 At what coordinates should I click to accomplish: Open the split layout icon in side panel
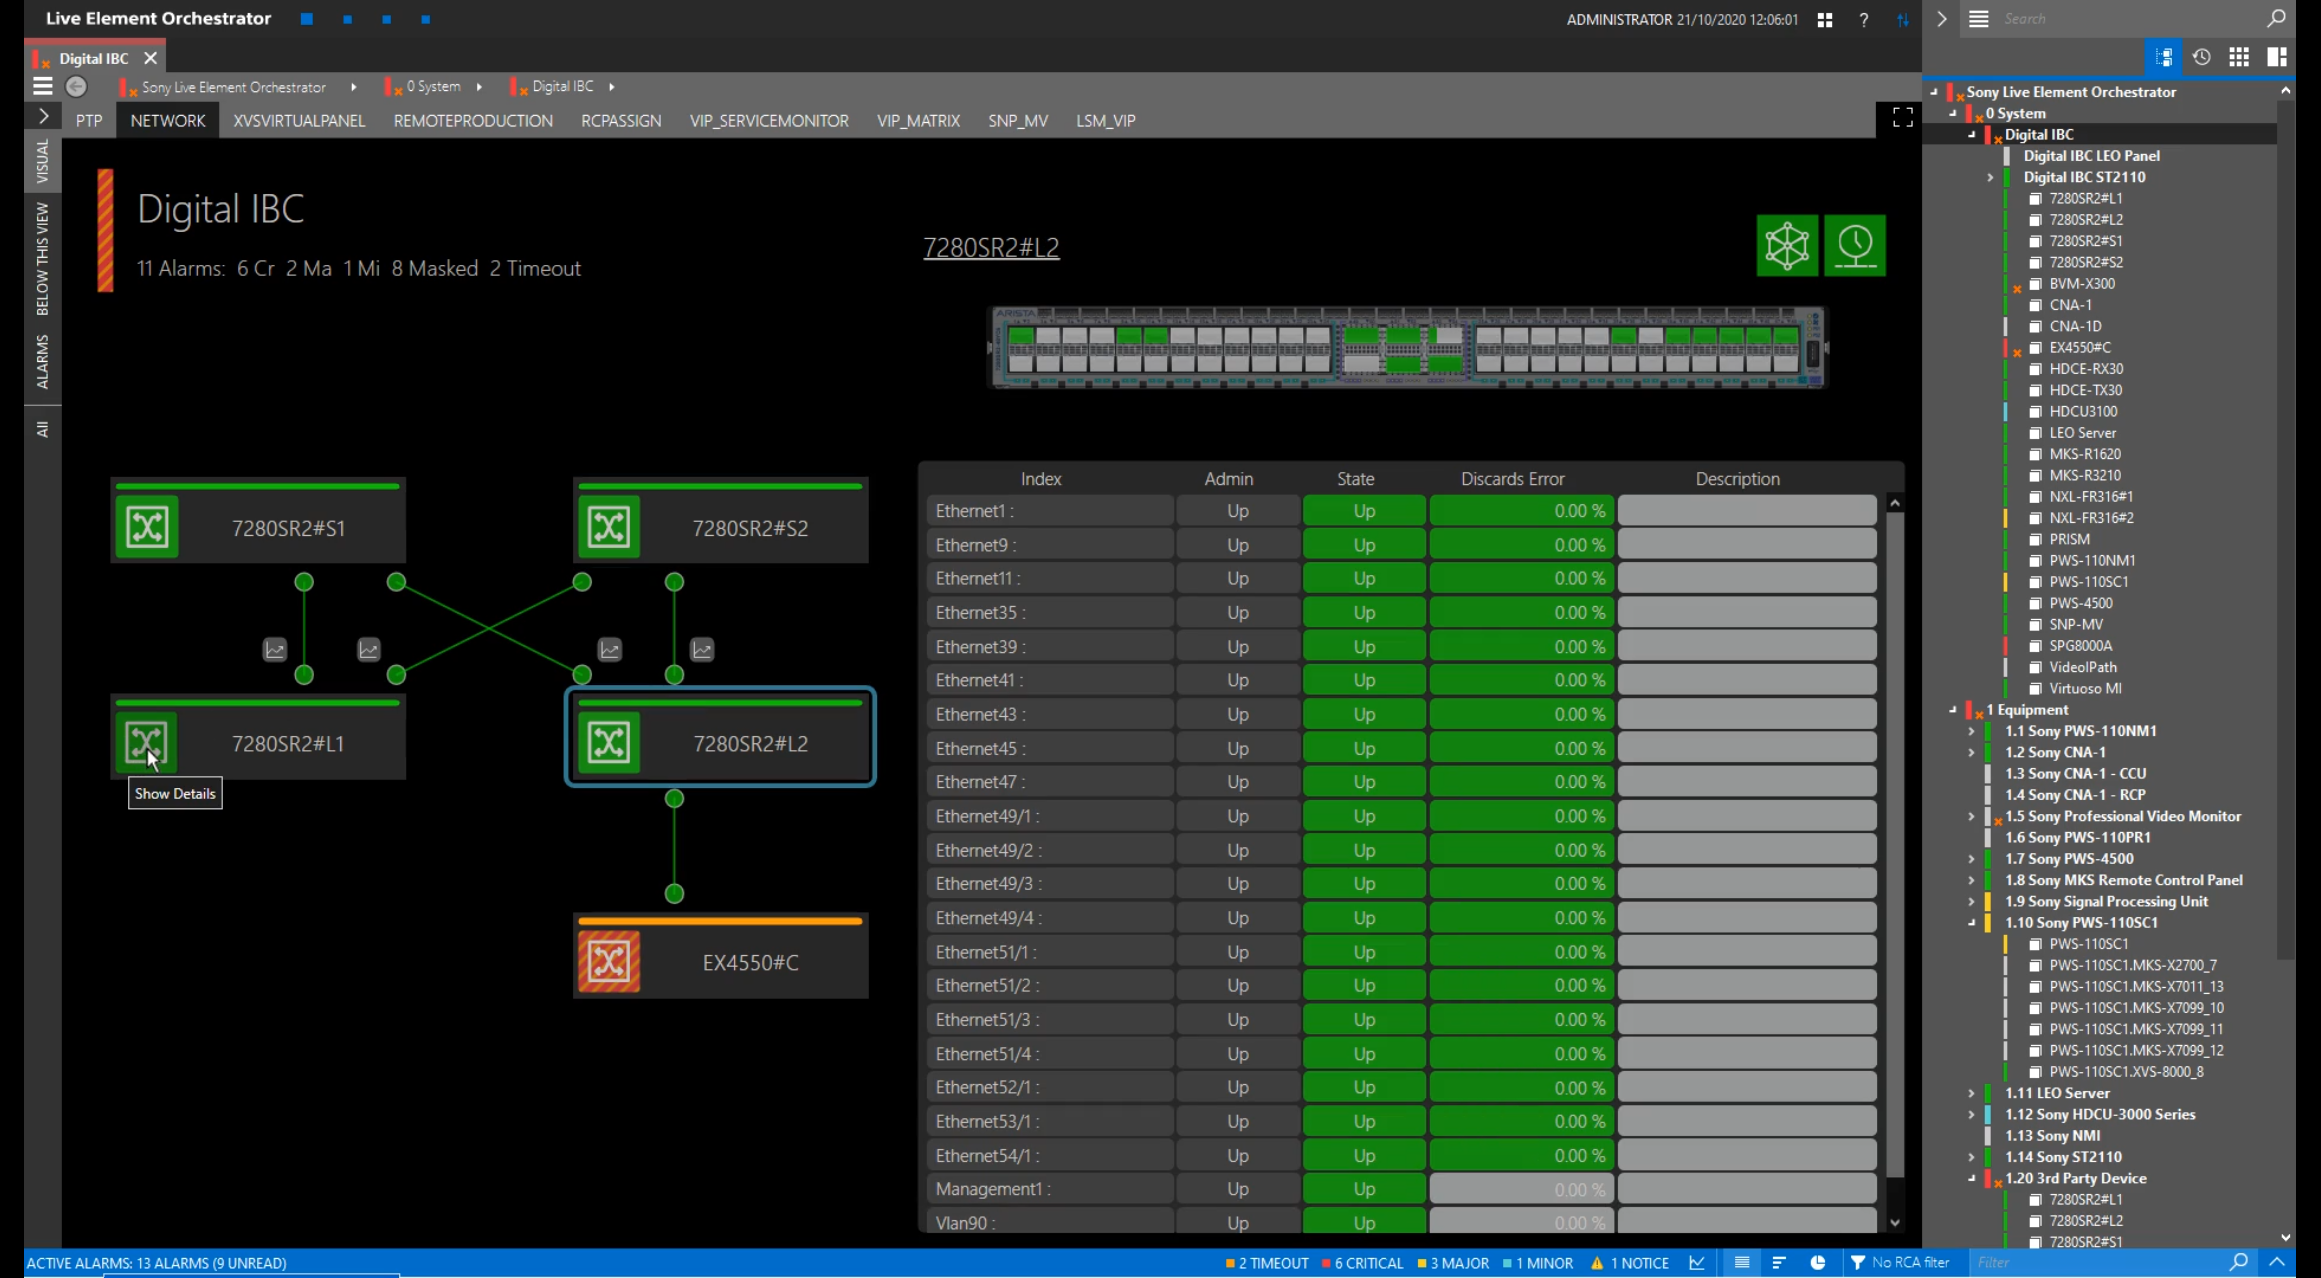point(2277,57)
